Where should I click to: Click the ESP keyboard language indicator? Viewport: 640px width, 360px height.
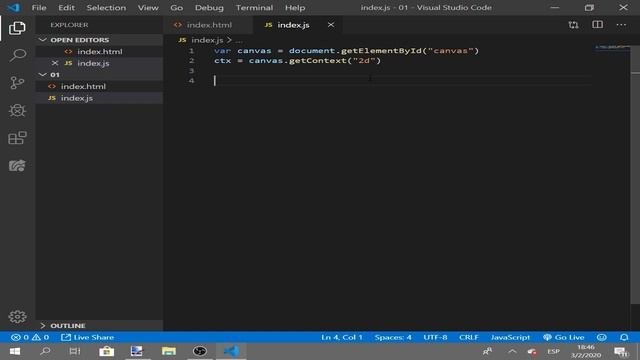pos(553,351)
